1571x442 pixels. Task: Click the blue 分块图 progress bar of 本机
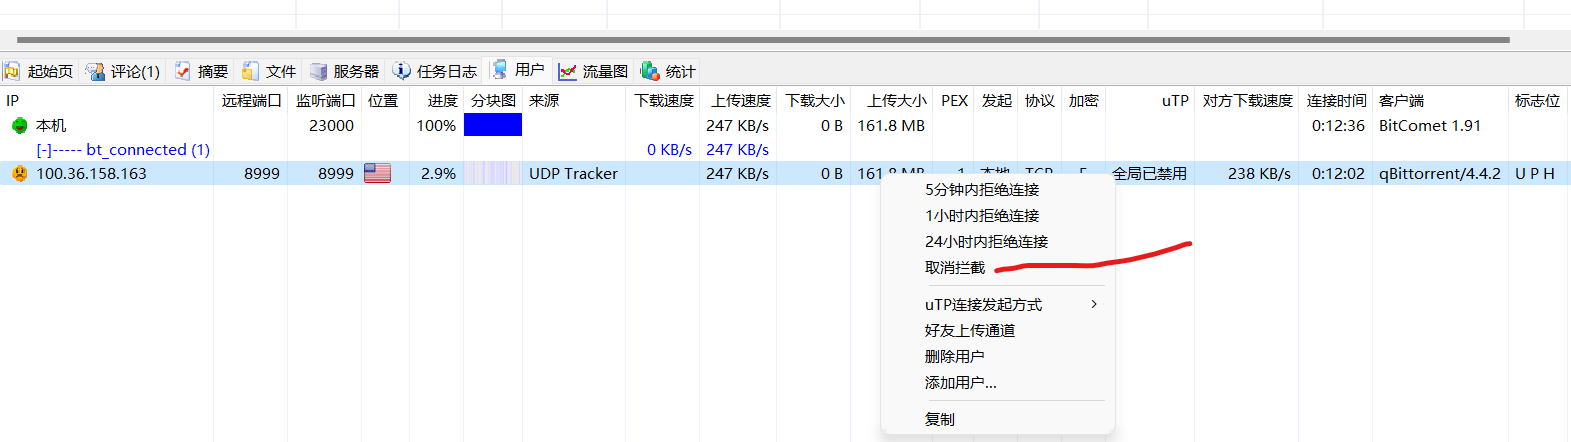pyautogui.click(x=493, y=125)
